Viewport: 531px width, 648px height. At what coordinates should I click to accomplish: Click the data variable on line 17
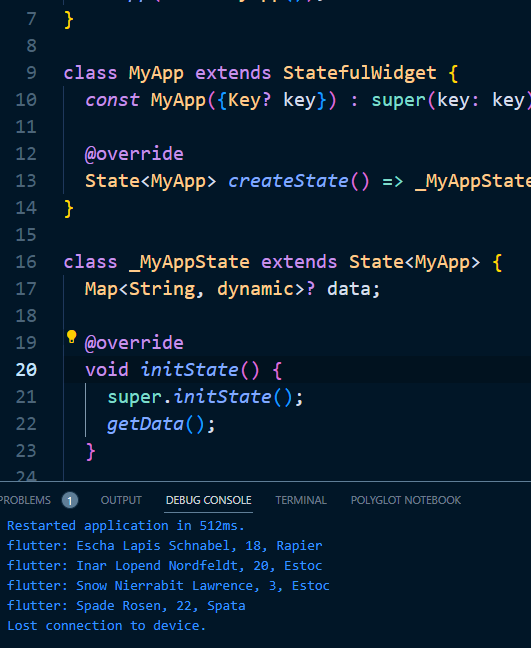pyautogui.click(x=348, y=288)
